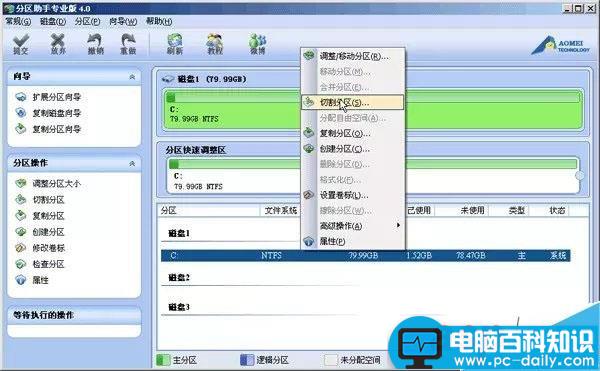Open the AOMEI Technology logo
This screenshot has height=371, width=600.
(561, 46)
